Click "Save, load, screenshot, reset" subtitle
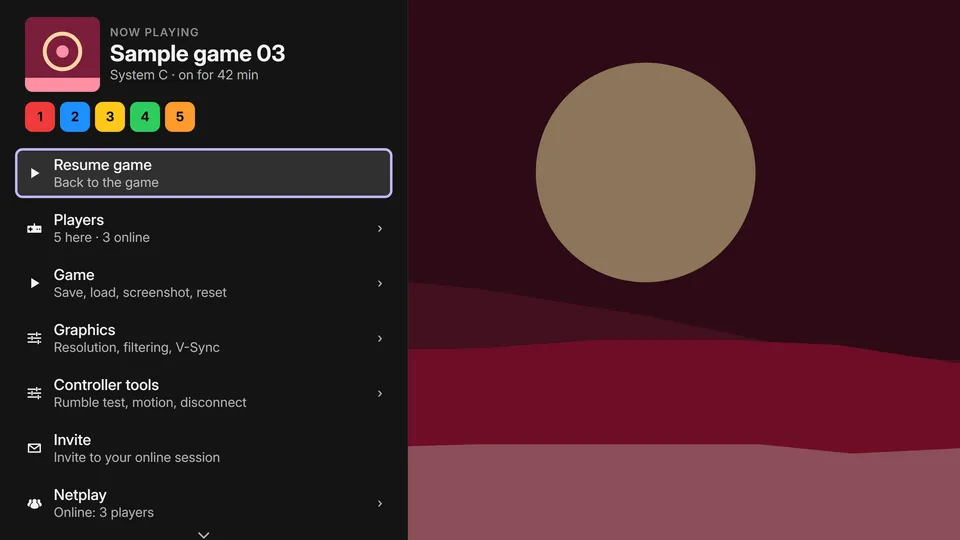Image resolution: width=960 pixels, height=540 pixels. [140, 293]
